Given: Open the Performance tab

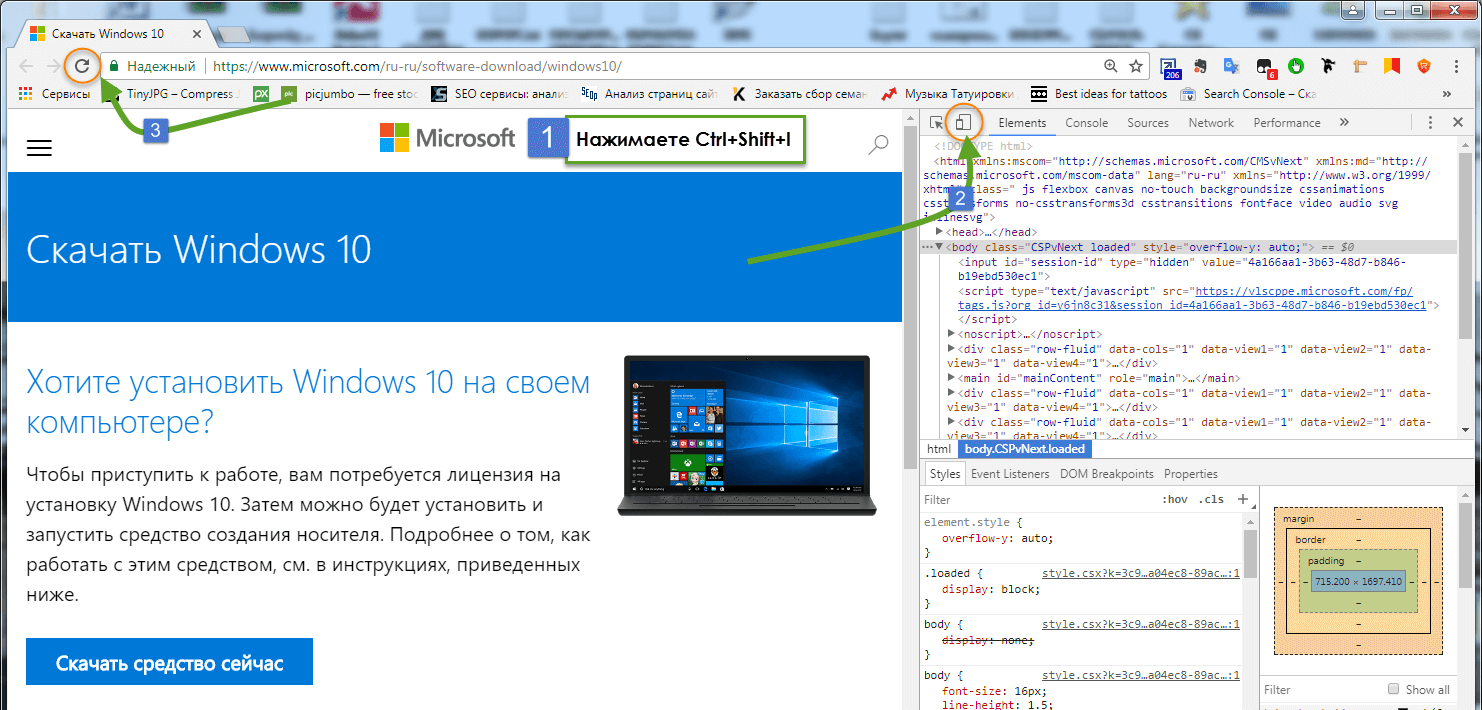Looking at the screenshot, I should pyautogui.click(x=1287, y=123).
